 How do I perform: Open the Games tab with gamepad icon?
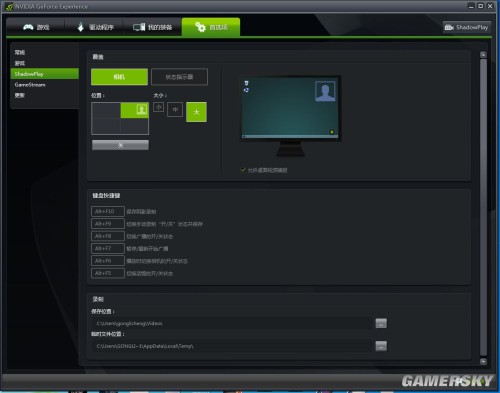pyautogui.click(x=36, y=27)
